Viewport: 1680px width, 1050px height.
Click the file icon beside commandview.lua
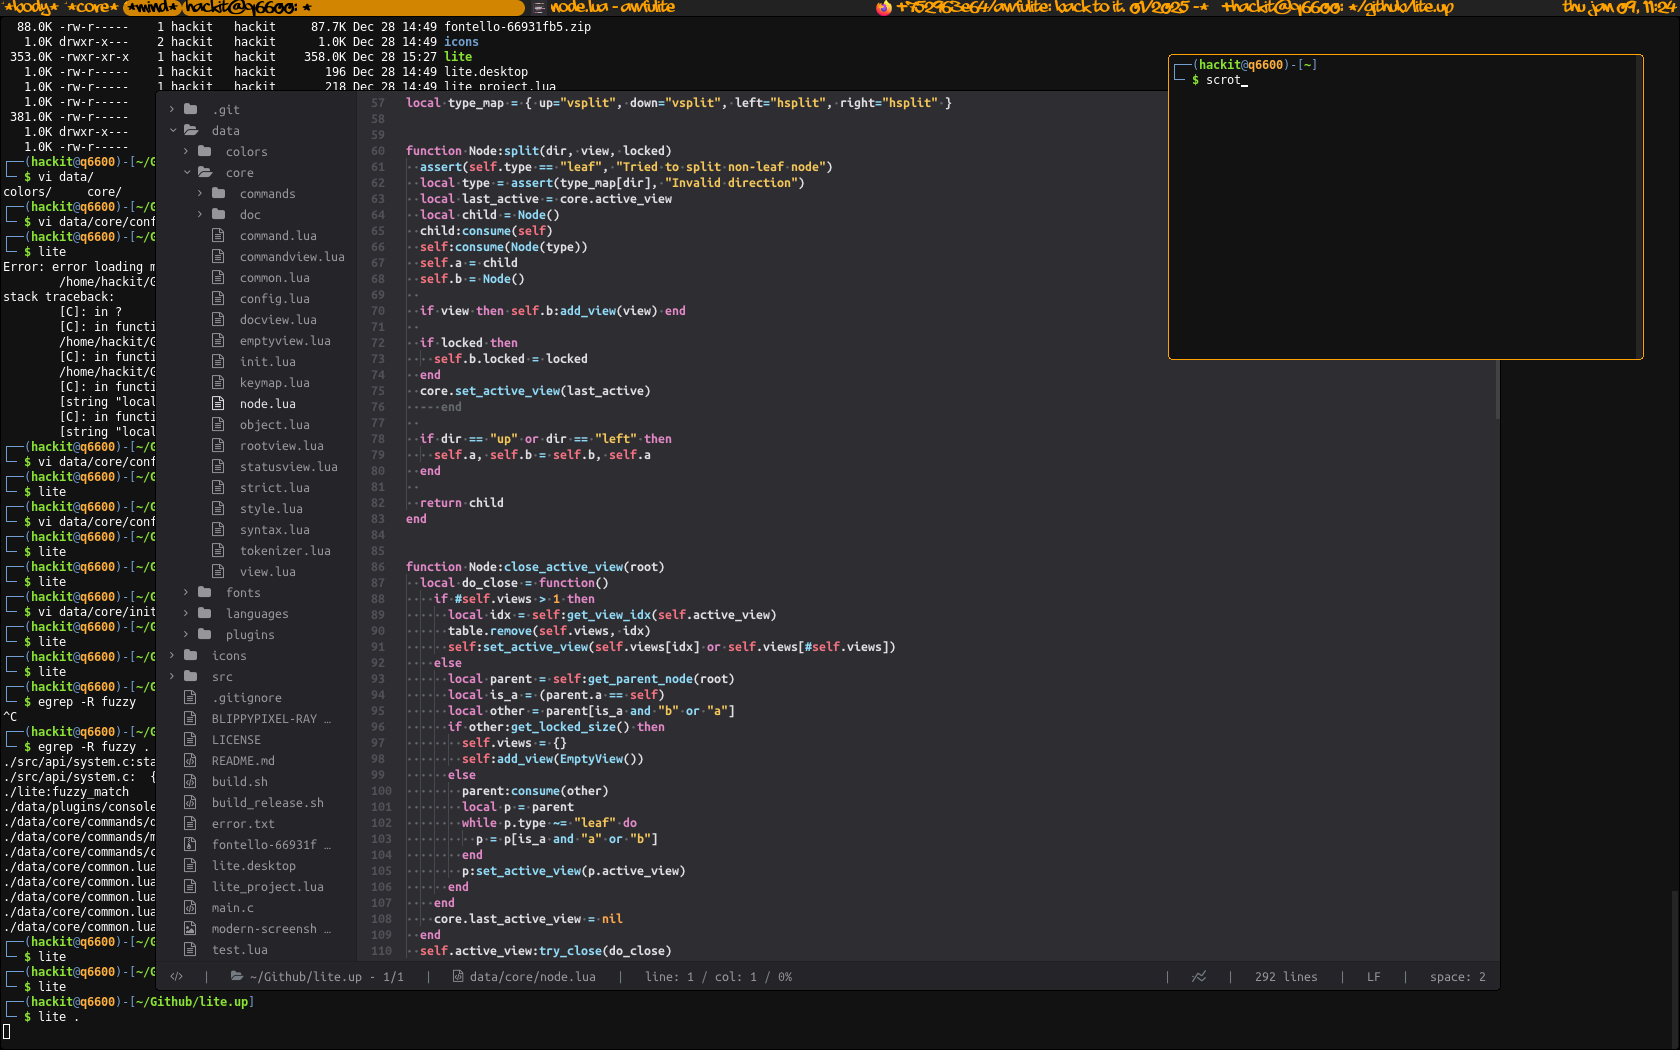pos(218,257)
